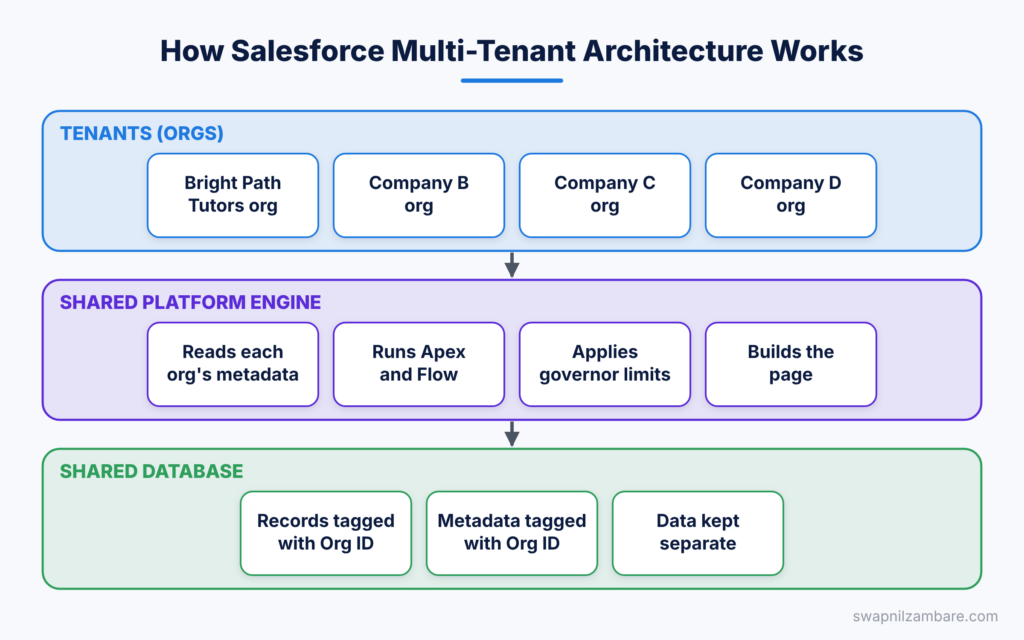Select the Runs Apex and Flow box

(419, 364)
